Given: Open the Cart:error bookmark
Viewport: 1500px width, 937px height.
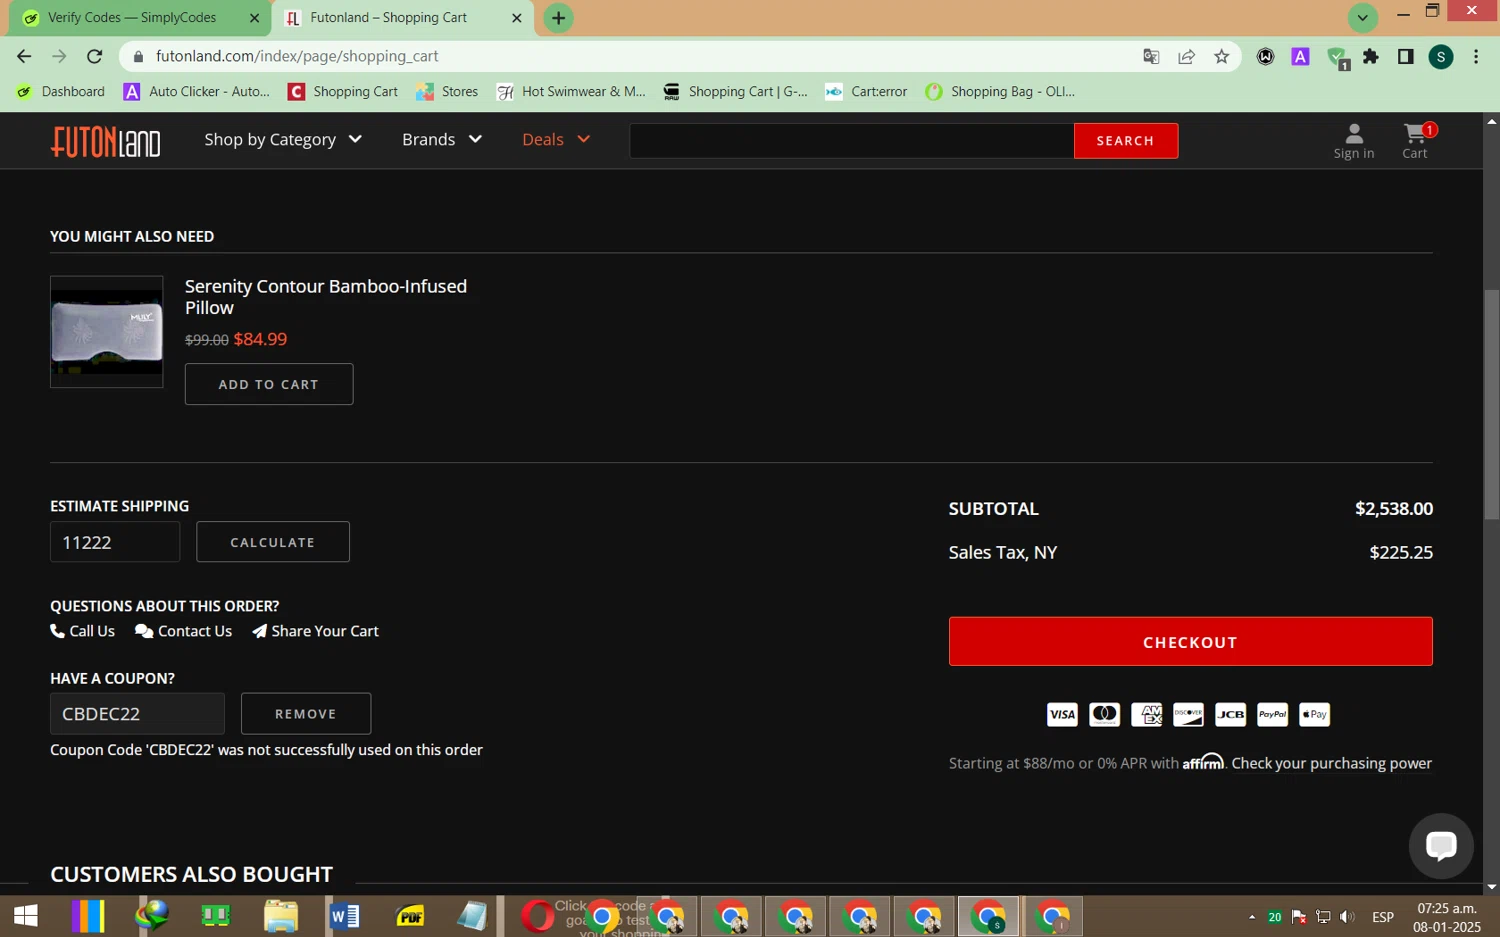Looking at the screenshot, I should pos(866,92).
